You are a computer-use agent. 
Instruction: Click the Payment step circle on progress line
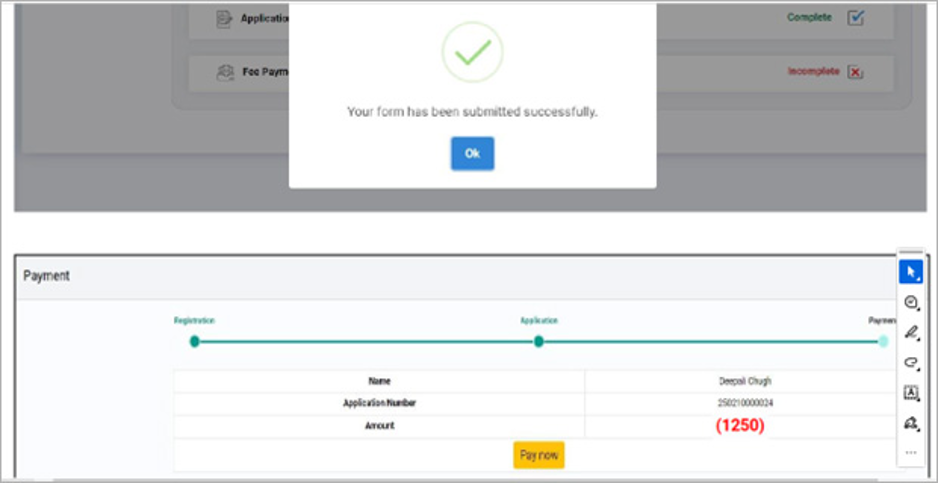(x=883, y=341)
